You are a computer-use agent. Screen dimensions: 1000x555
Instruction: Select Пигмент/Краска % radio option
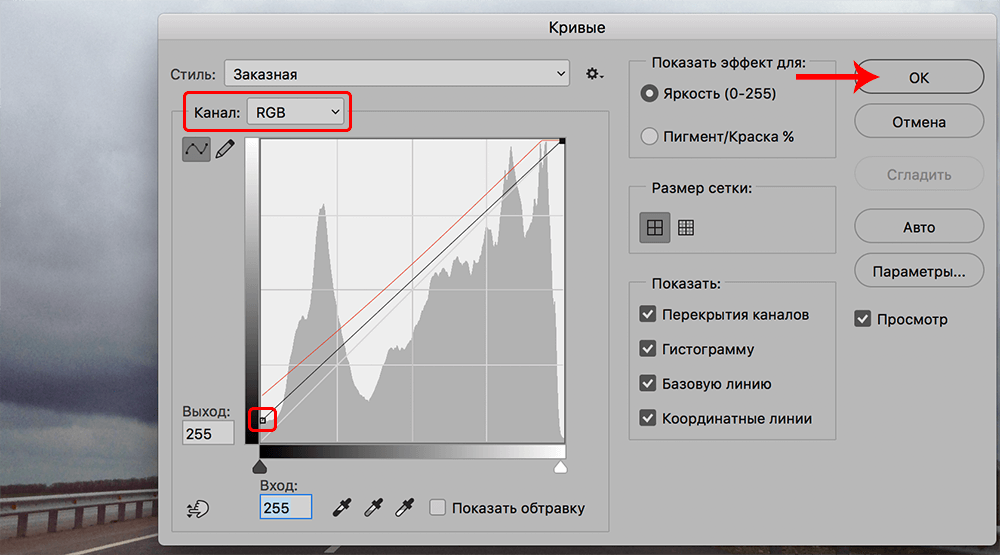(649, 136)
